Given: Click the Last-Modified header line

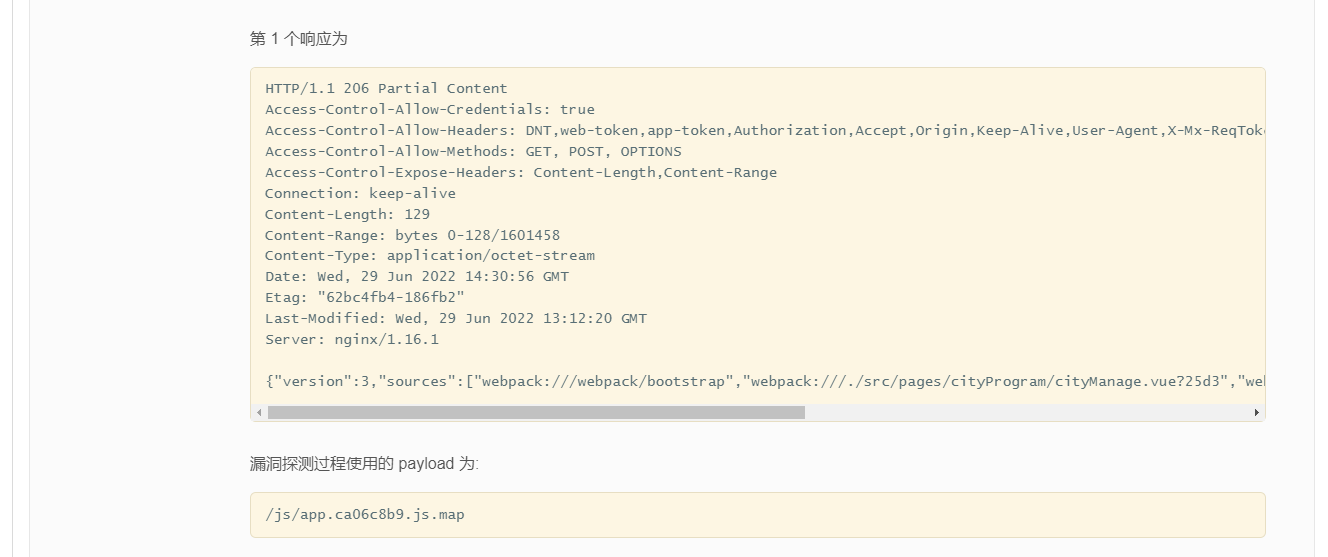Looking at the screenshot, I should click(455, 318).
